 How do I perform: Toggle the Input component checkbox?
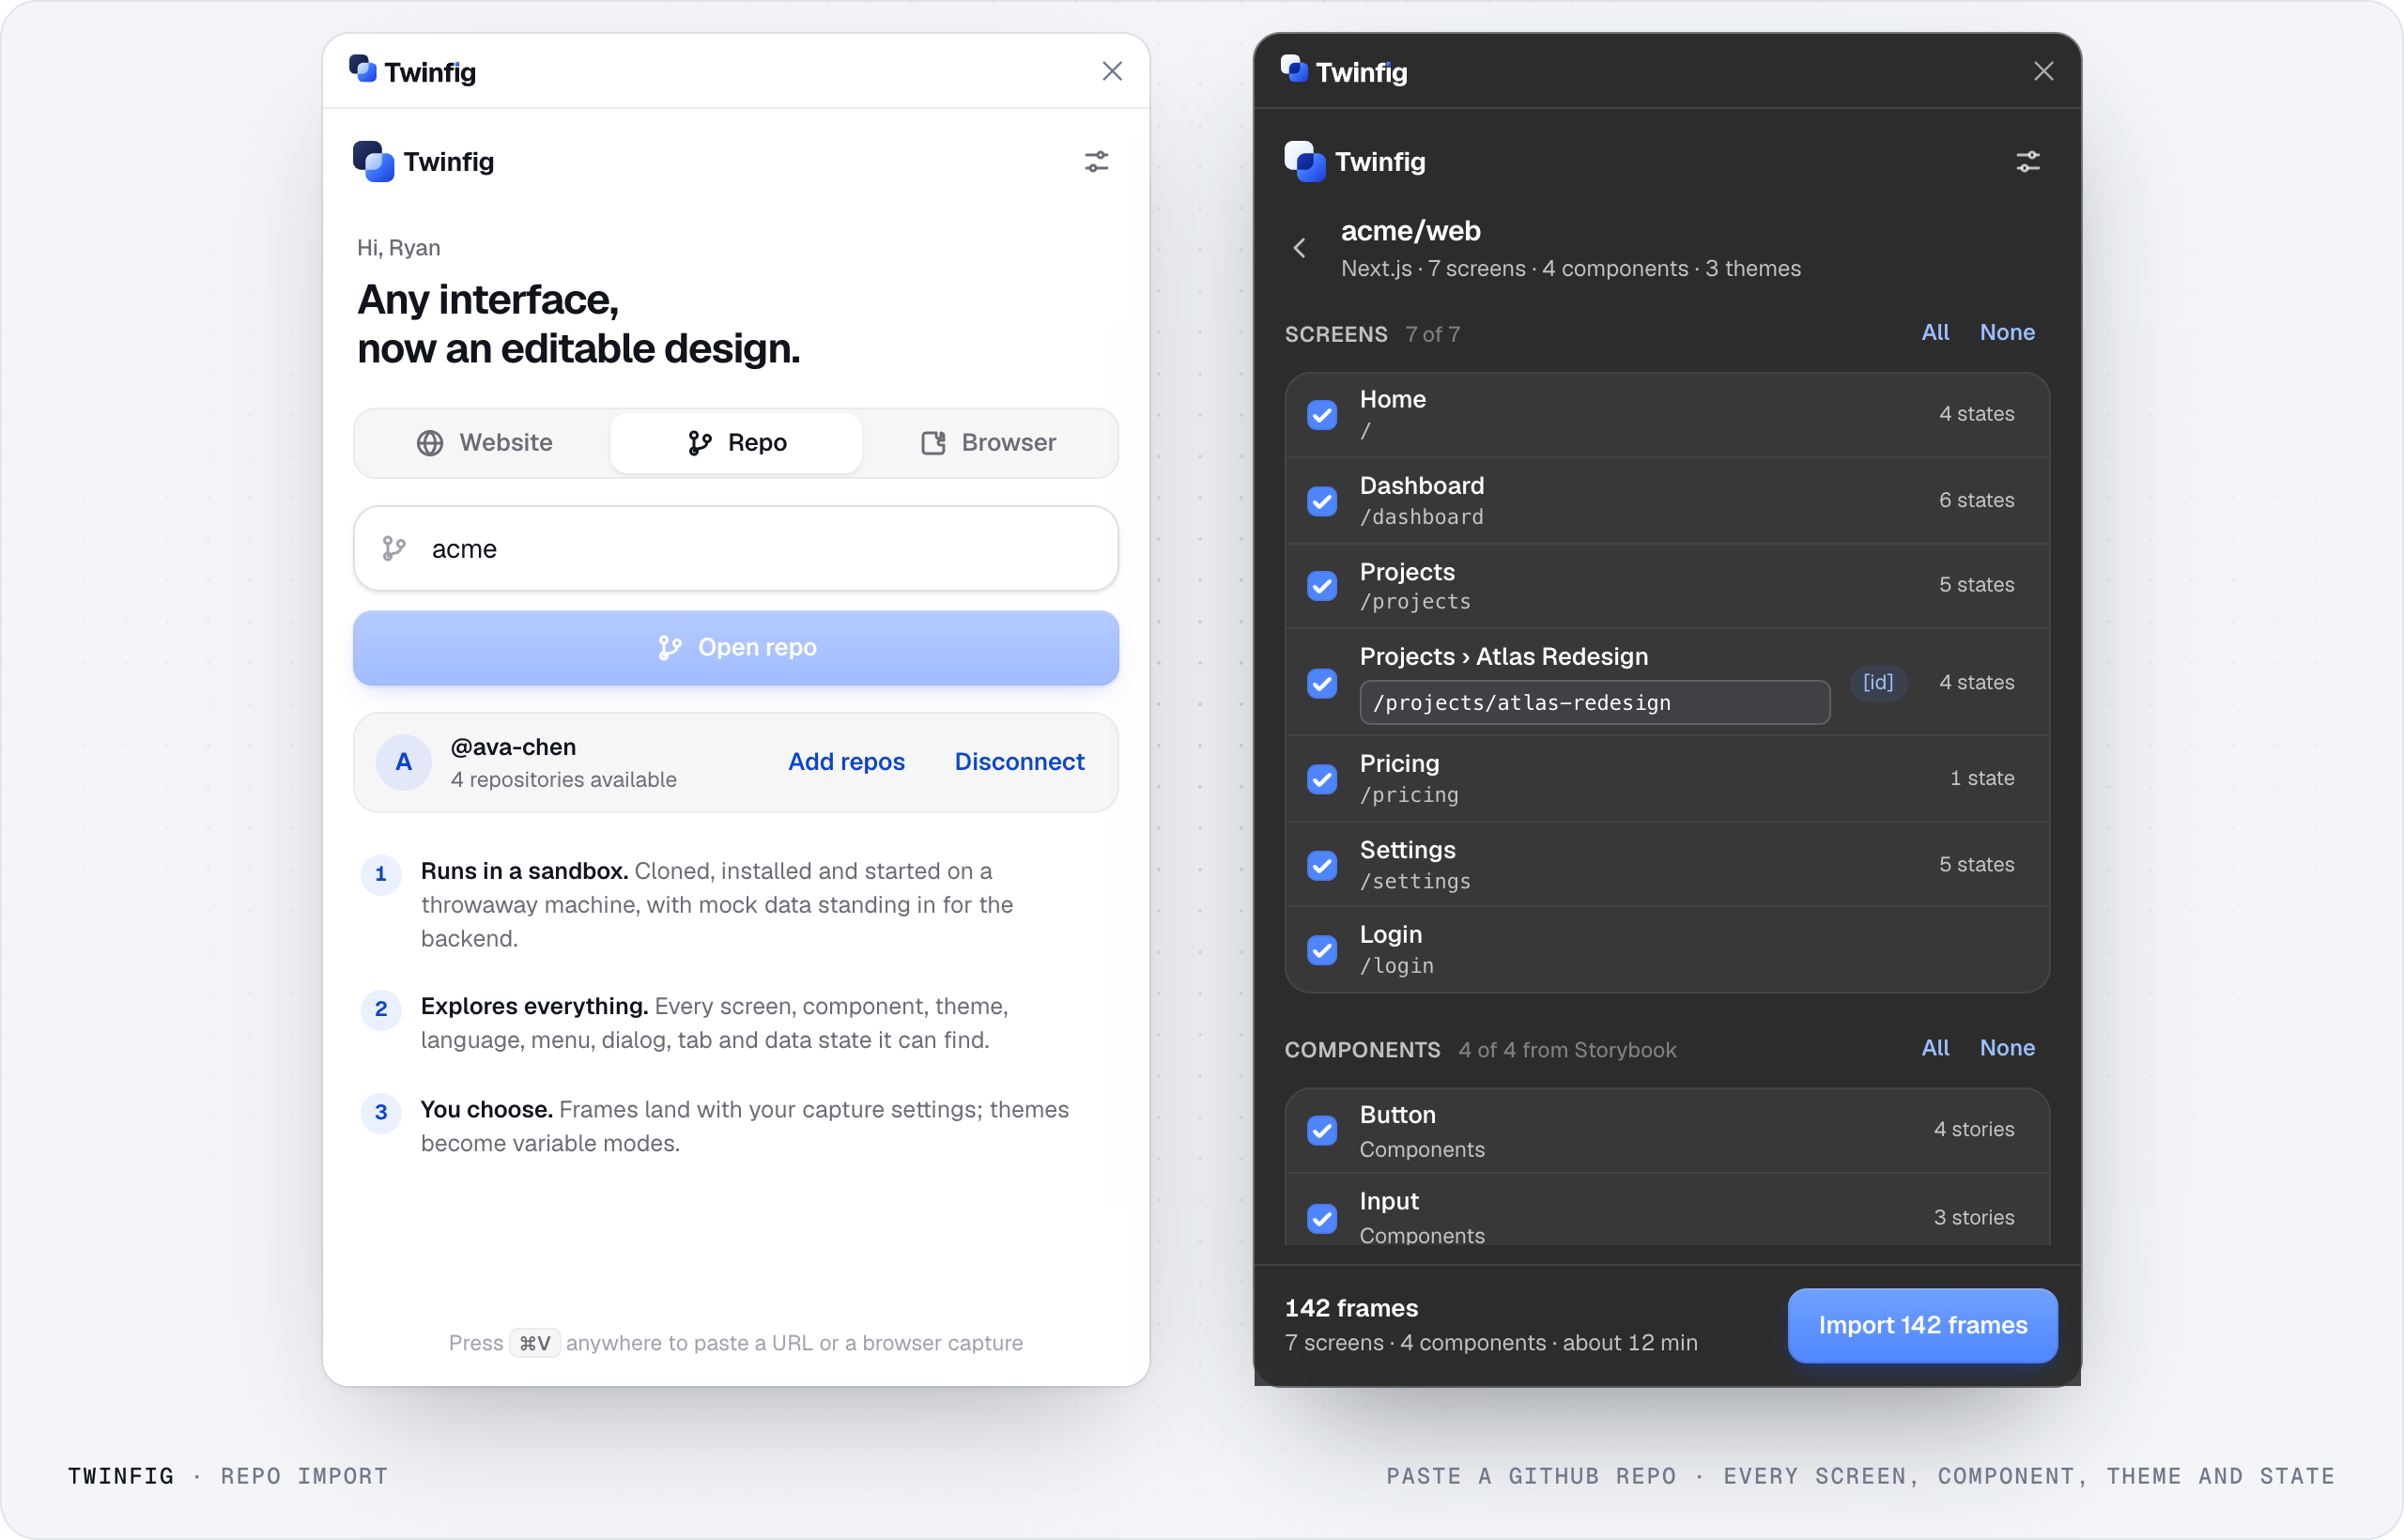1322,1218
